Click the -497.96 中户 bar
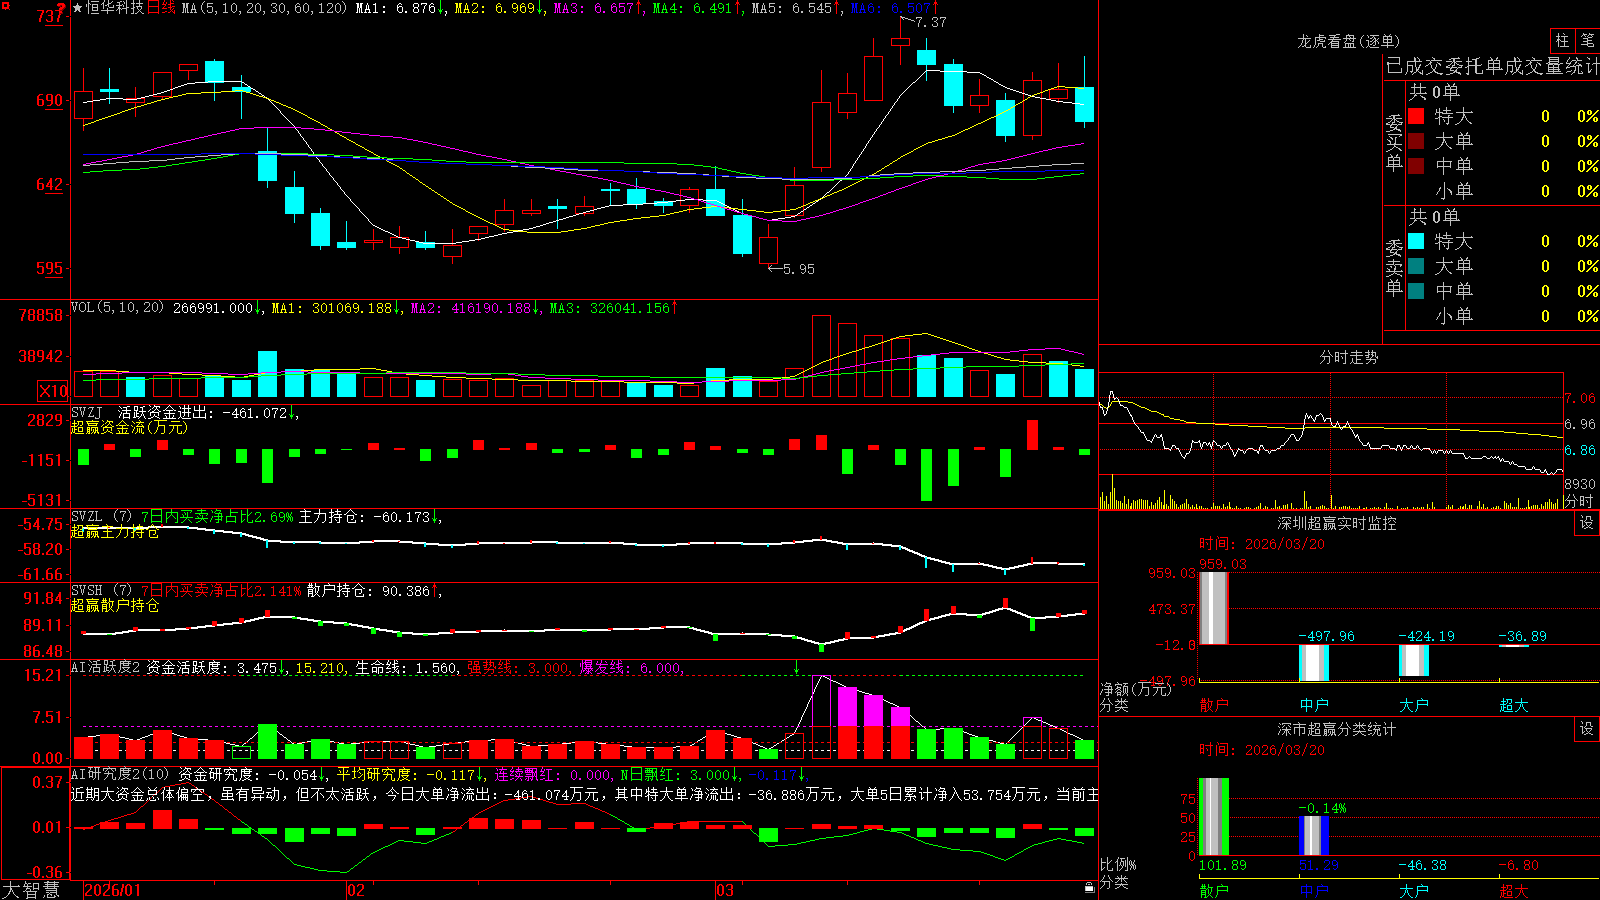 (1314, 663)
